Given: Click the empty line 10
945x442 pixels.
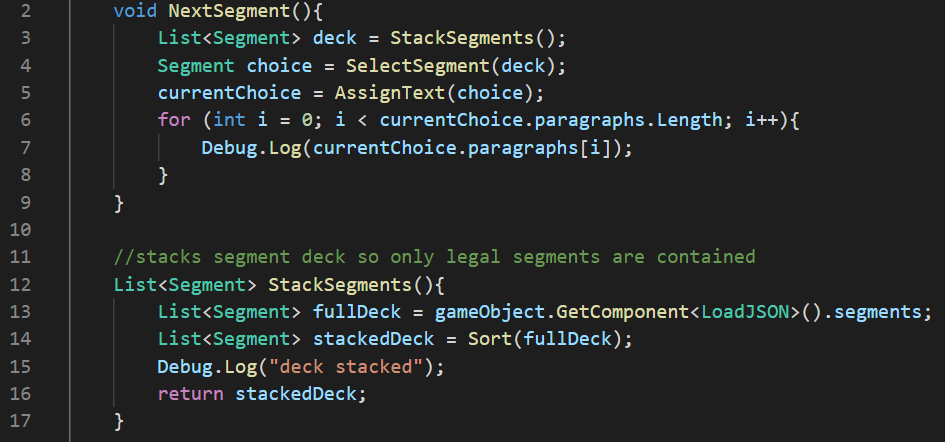Looking at the screenshot, I should click(400, 229).
